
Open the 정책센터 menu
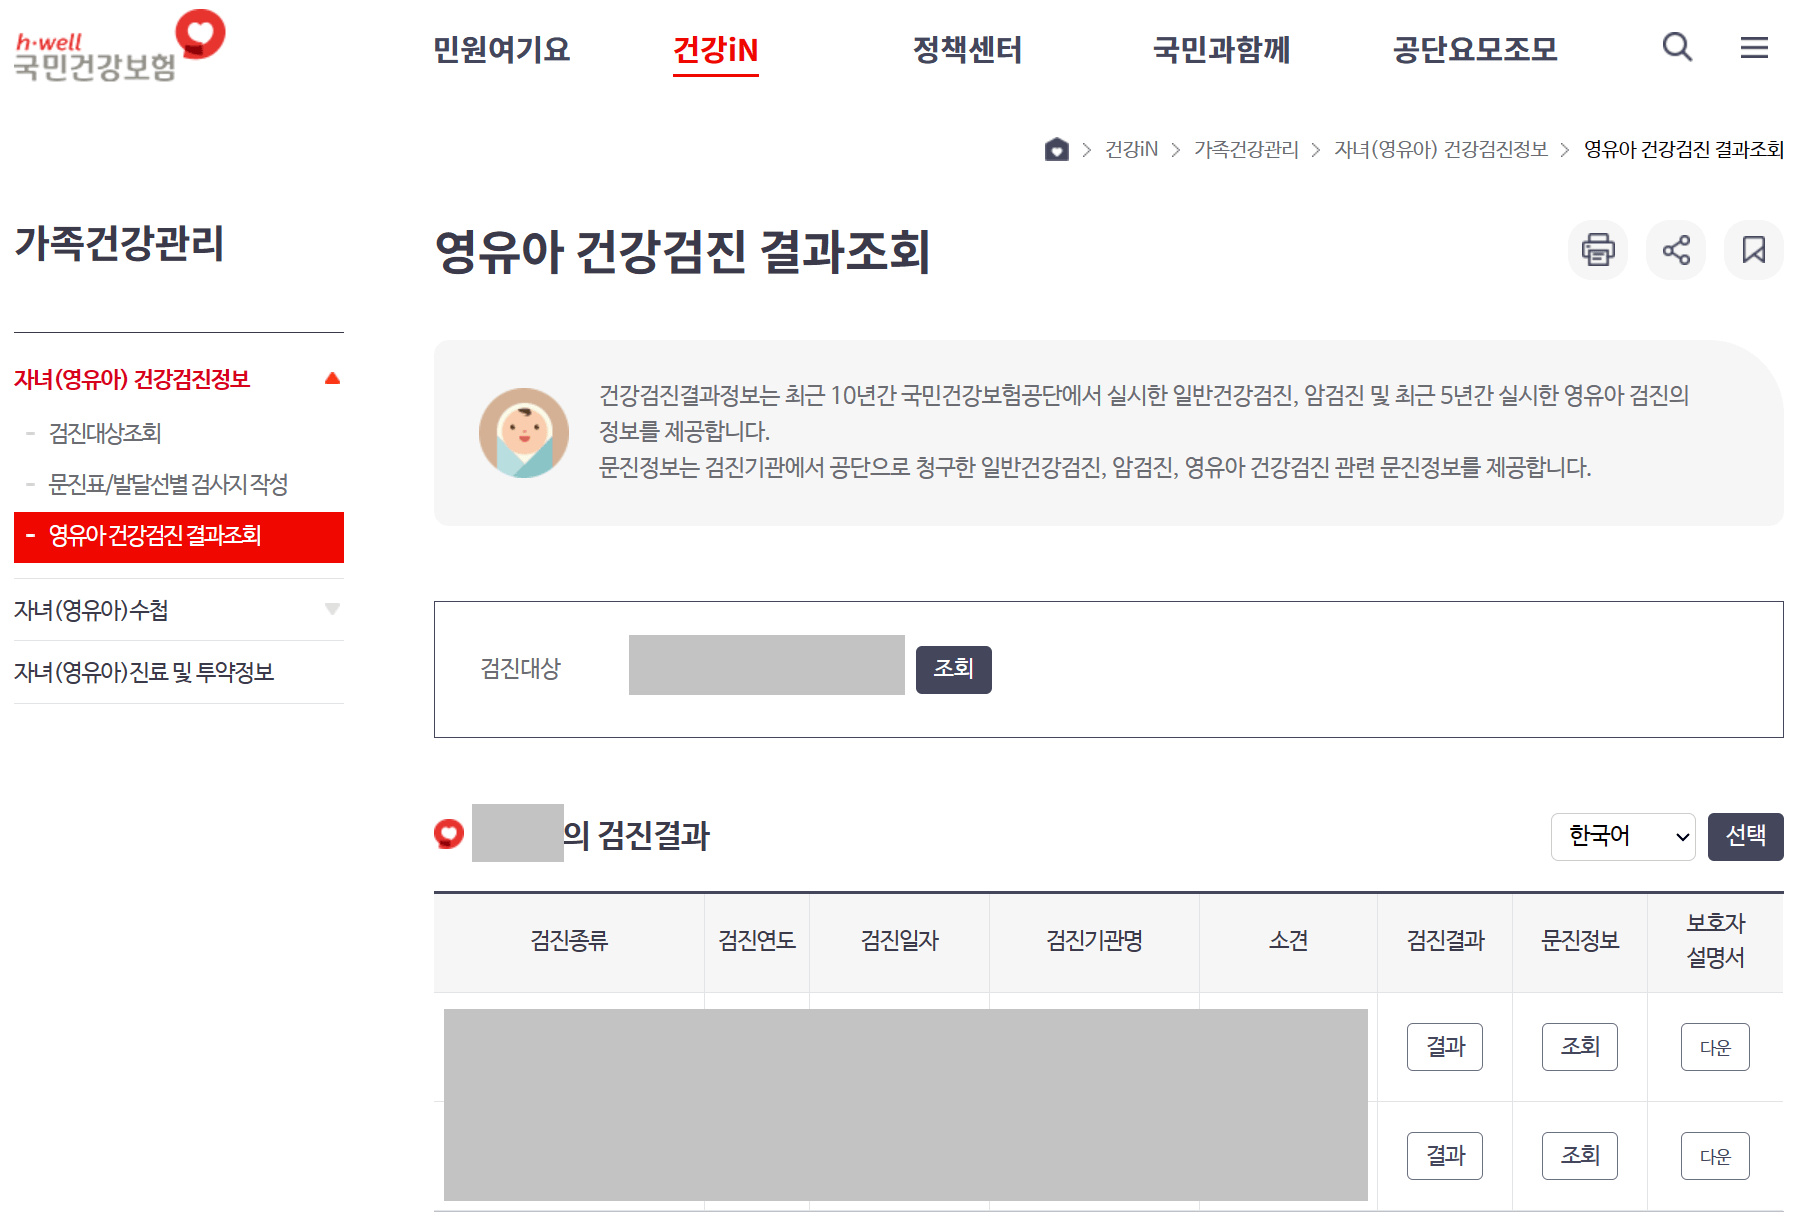966,50
